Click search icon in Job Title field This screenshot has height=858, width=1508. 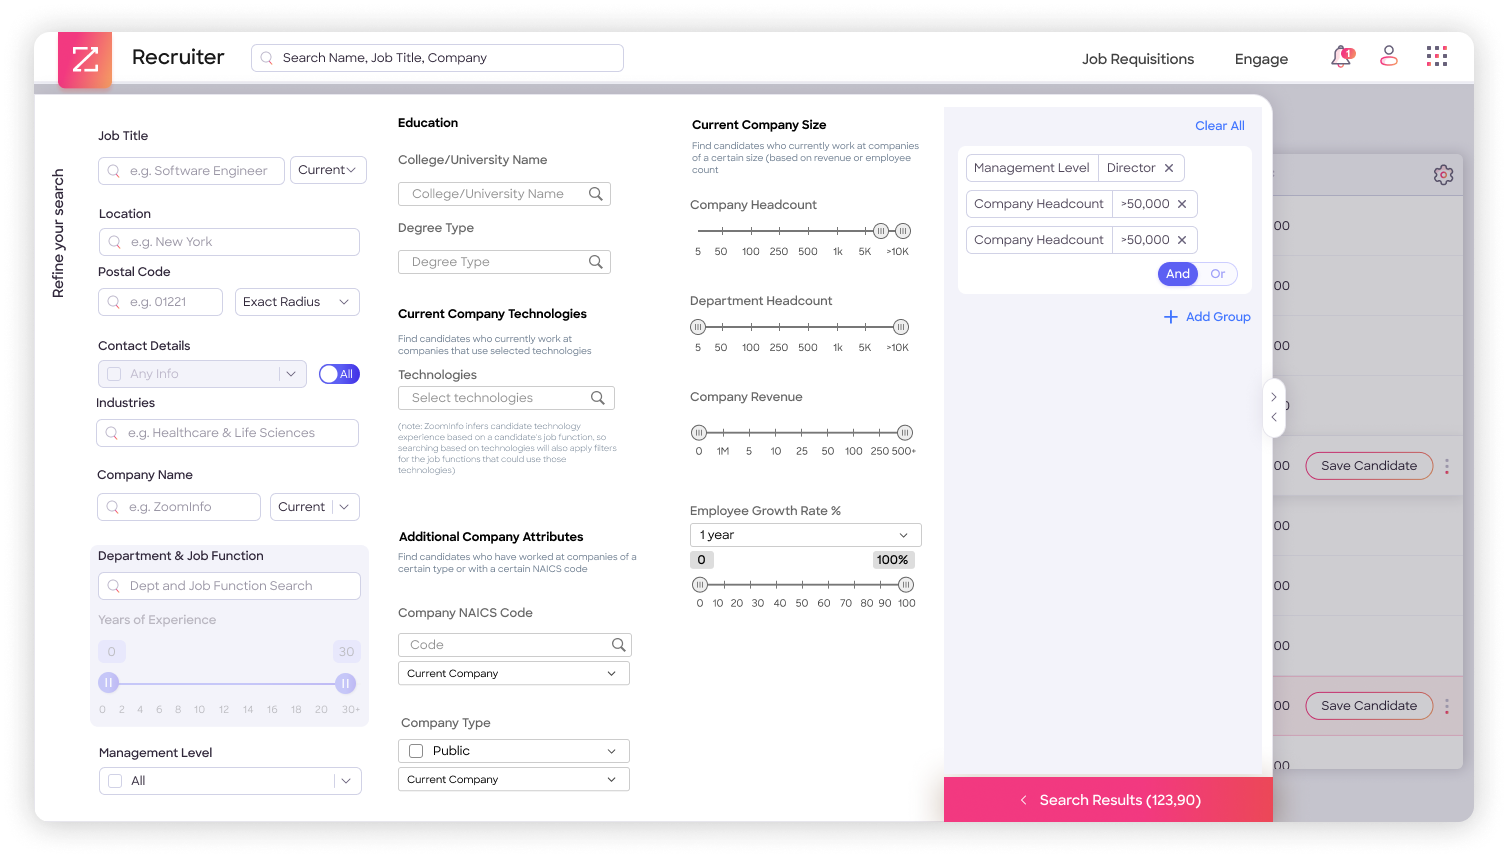tap(114, 171)
